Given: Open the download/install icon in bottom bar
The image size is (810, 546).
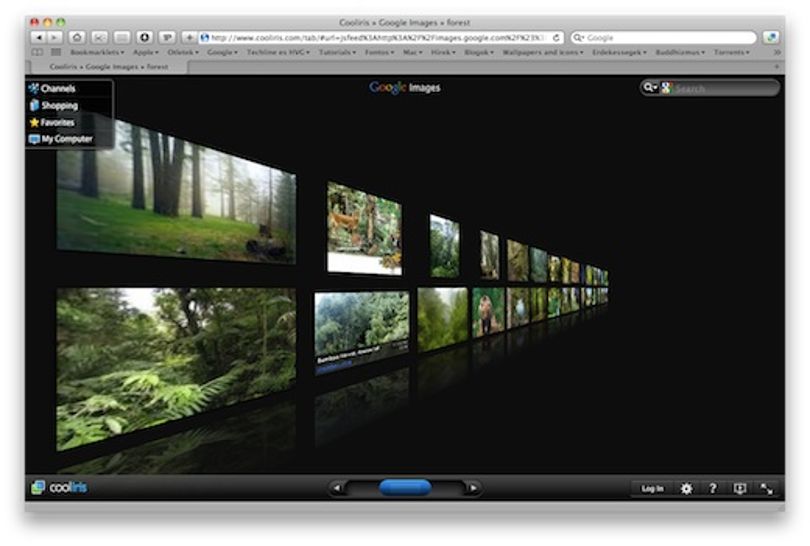Looking at the screenshot, I should (x=740, y=488).
